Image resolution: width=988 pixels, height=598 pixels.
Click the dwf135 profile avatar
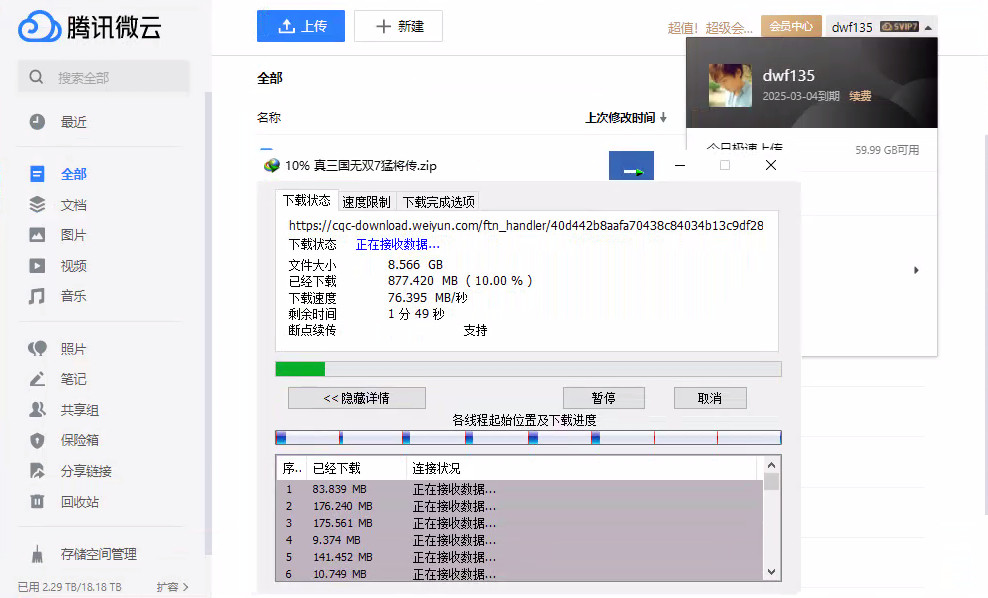point(730,85)
